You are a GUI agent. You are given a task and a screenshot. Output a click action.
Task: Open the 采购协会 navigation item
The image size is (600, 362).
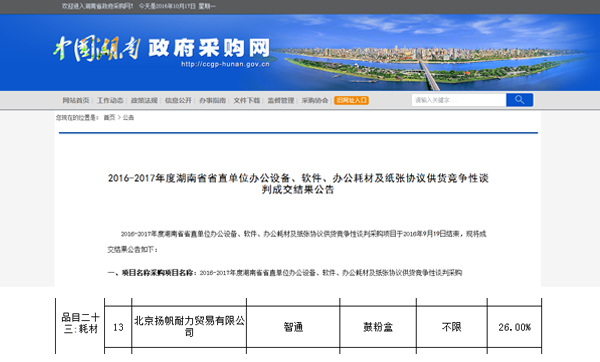point(315,100)
